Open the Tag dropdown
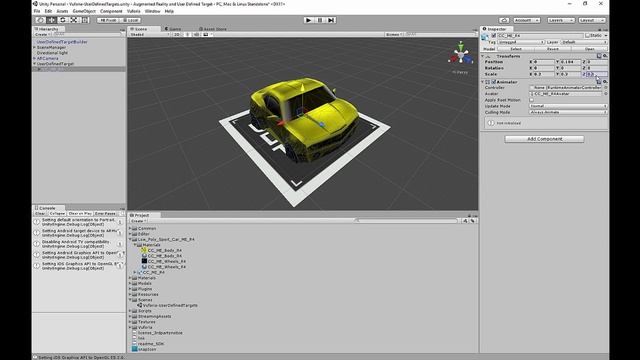The image size is (640, 360). (x=521, y=42)
